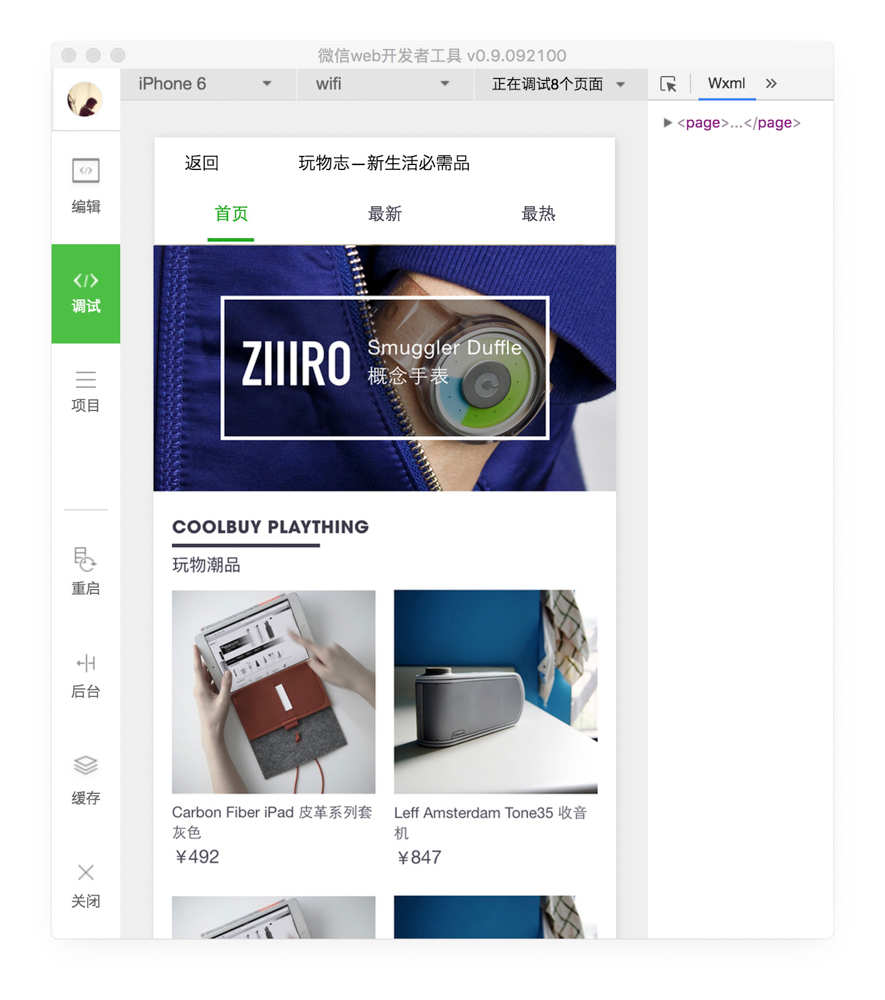This screenshot has height=1000, width=885.
Task: Expand the page node in the Wxml tree
Action: click(x=668, y=123)
